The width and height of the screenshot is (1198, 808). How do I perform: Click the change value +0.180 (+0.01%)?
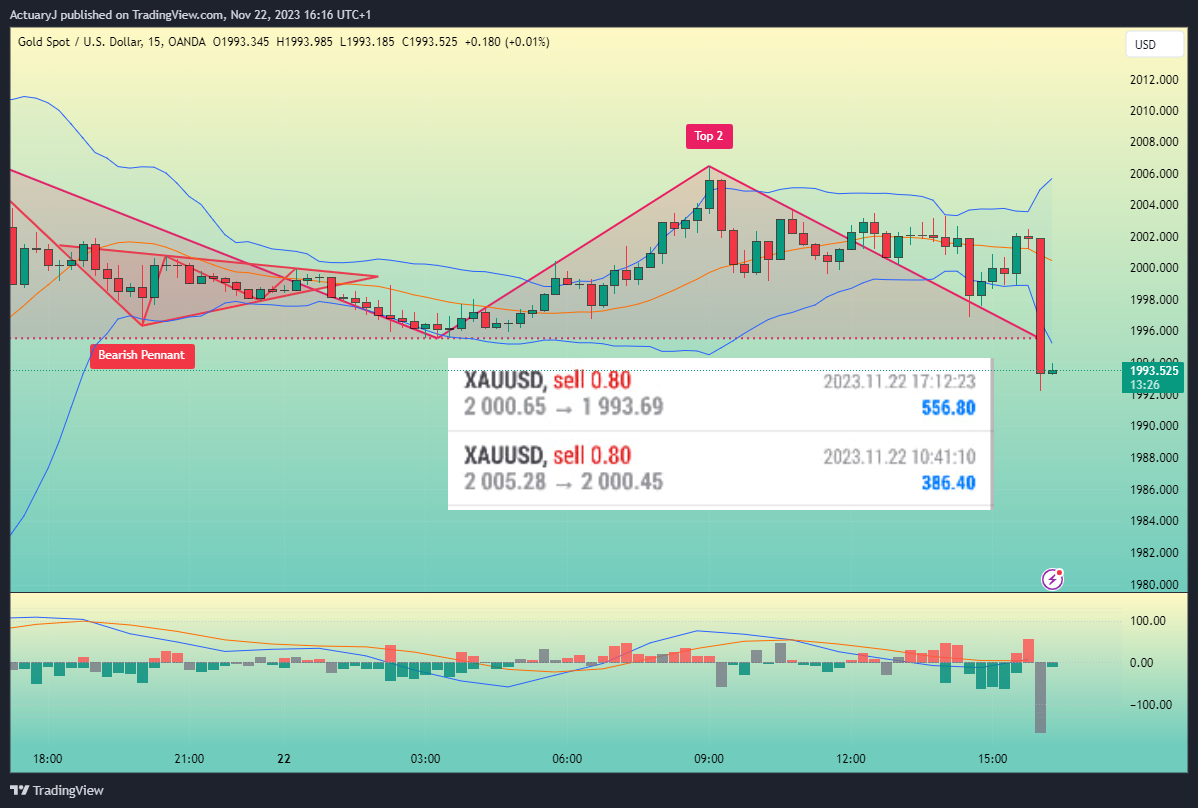pyautogui.click(x=507, y=42)
